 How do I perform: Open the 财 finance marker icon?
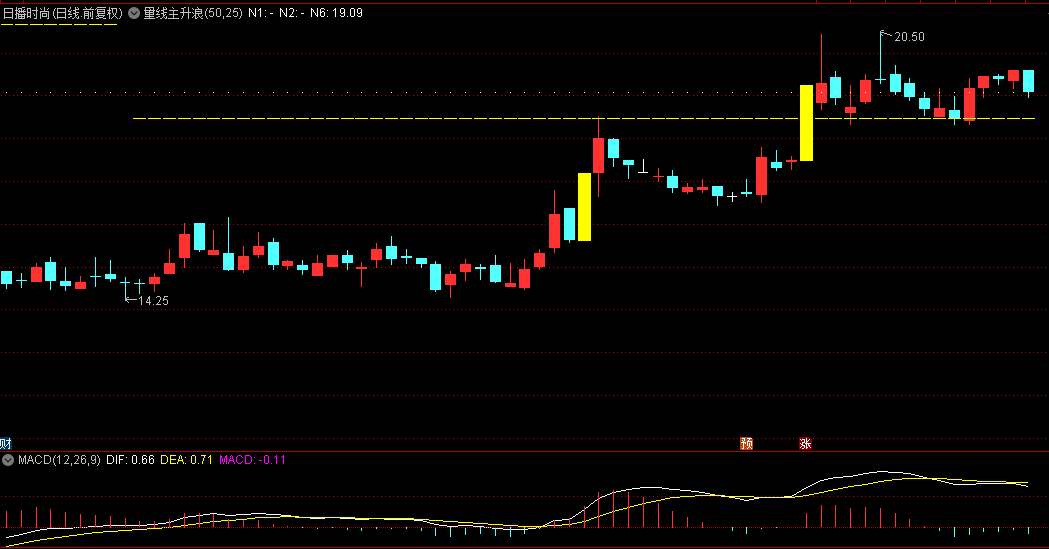coord(5,444)
